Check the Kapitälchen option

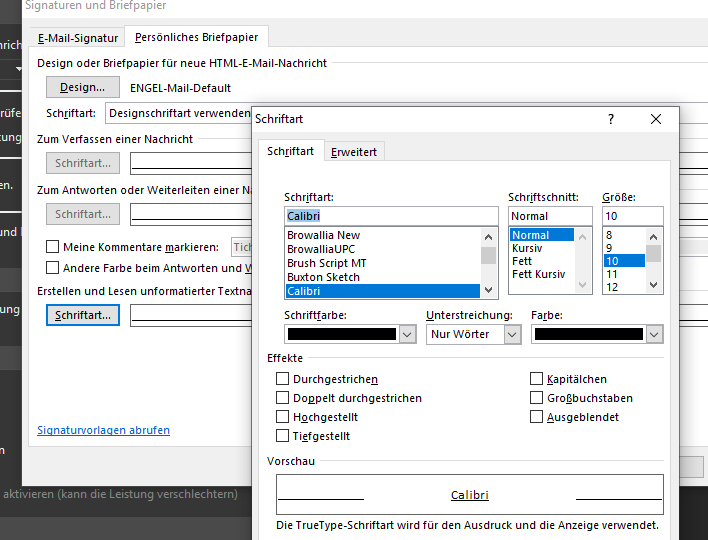(536, 378)
